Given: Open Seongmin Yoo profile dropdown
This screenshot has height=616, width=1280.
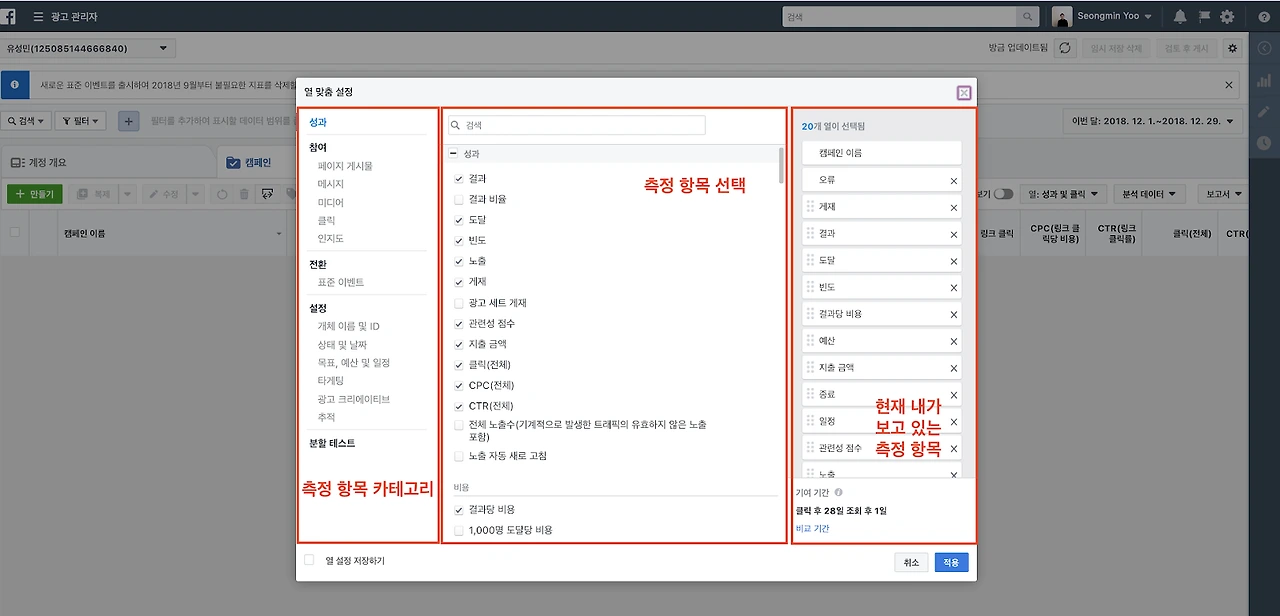Looking at the screenshot, I should click(1101, 17).
